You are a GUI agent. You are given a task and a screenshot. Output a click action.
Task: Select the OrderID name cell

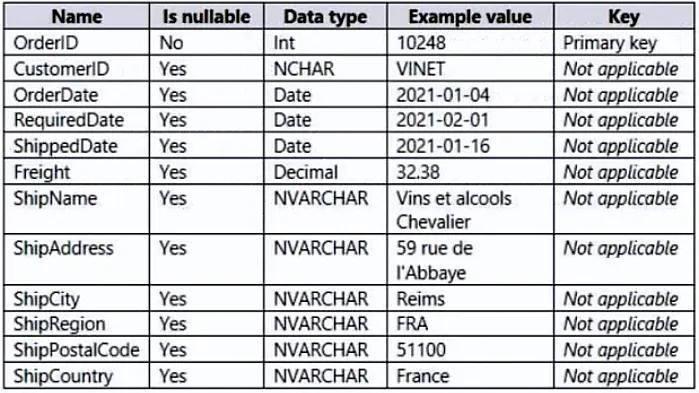(x=46, y=43)
